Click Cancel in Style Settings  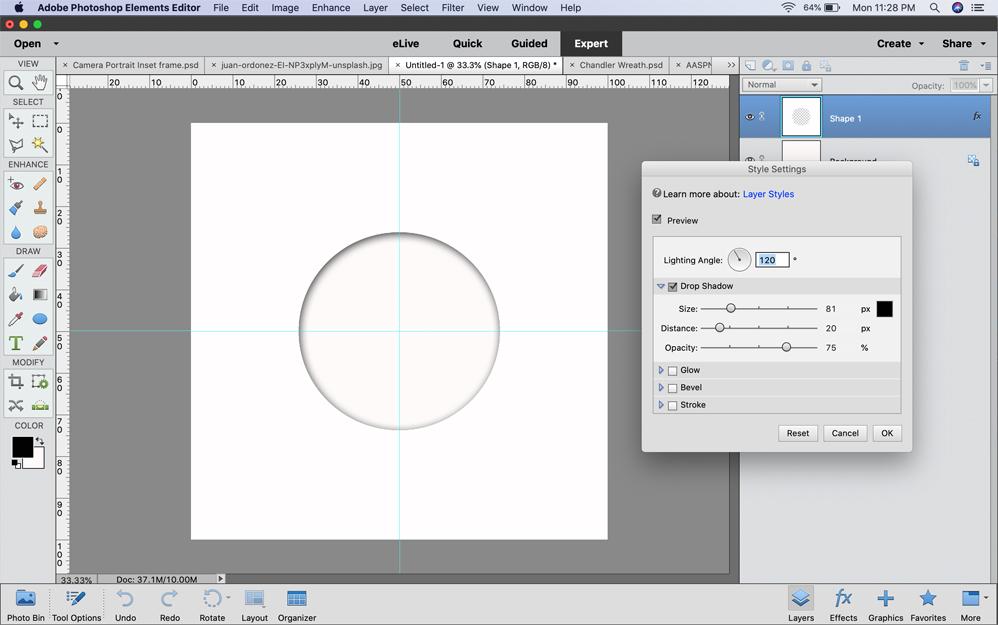[x=845, y=433]
